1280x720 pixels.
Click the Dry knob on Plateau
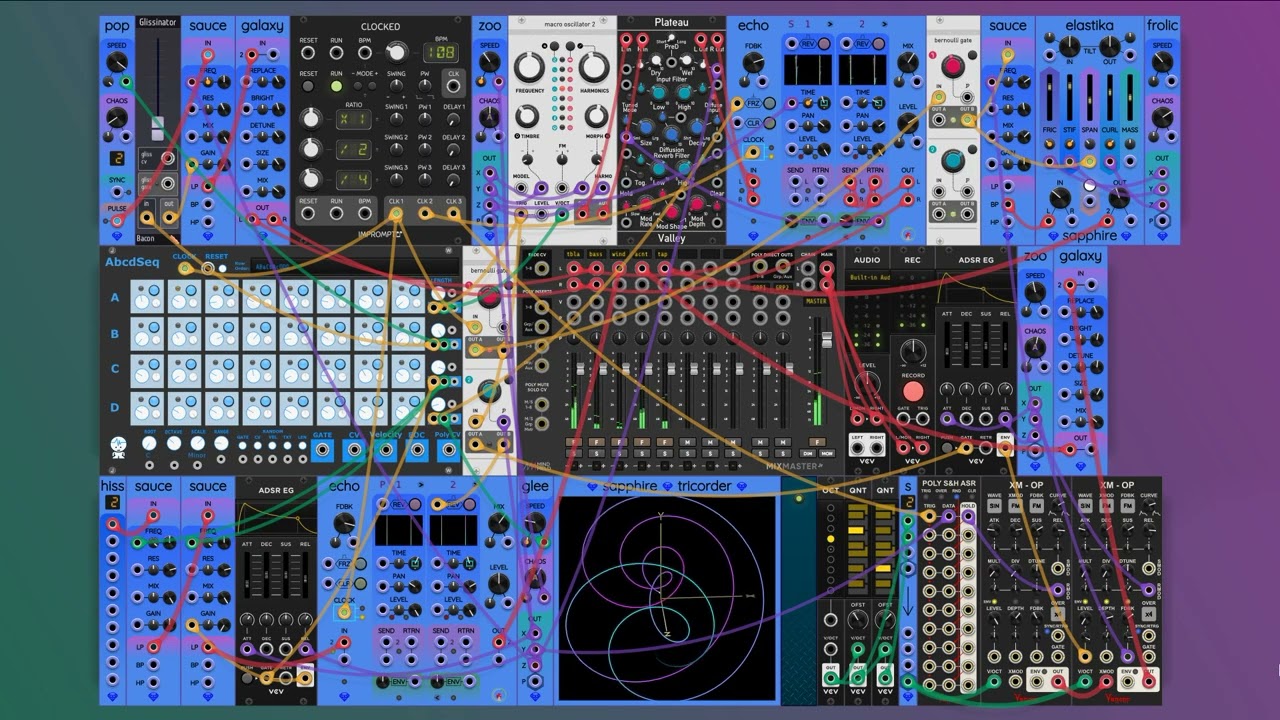coord(657,59)
